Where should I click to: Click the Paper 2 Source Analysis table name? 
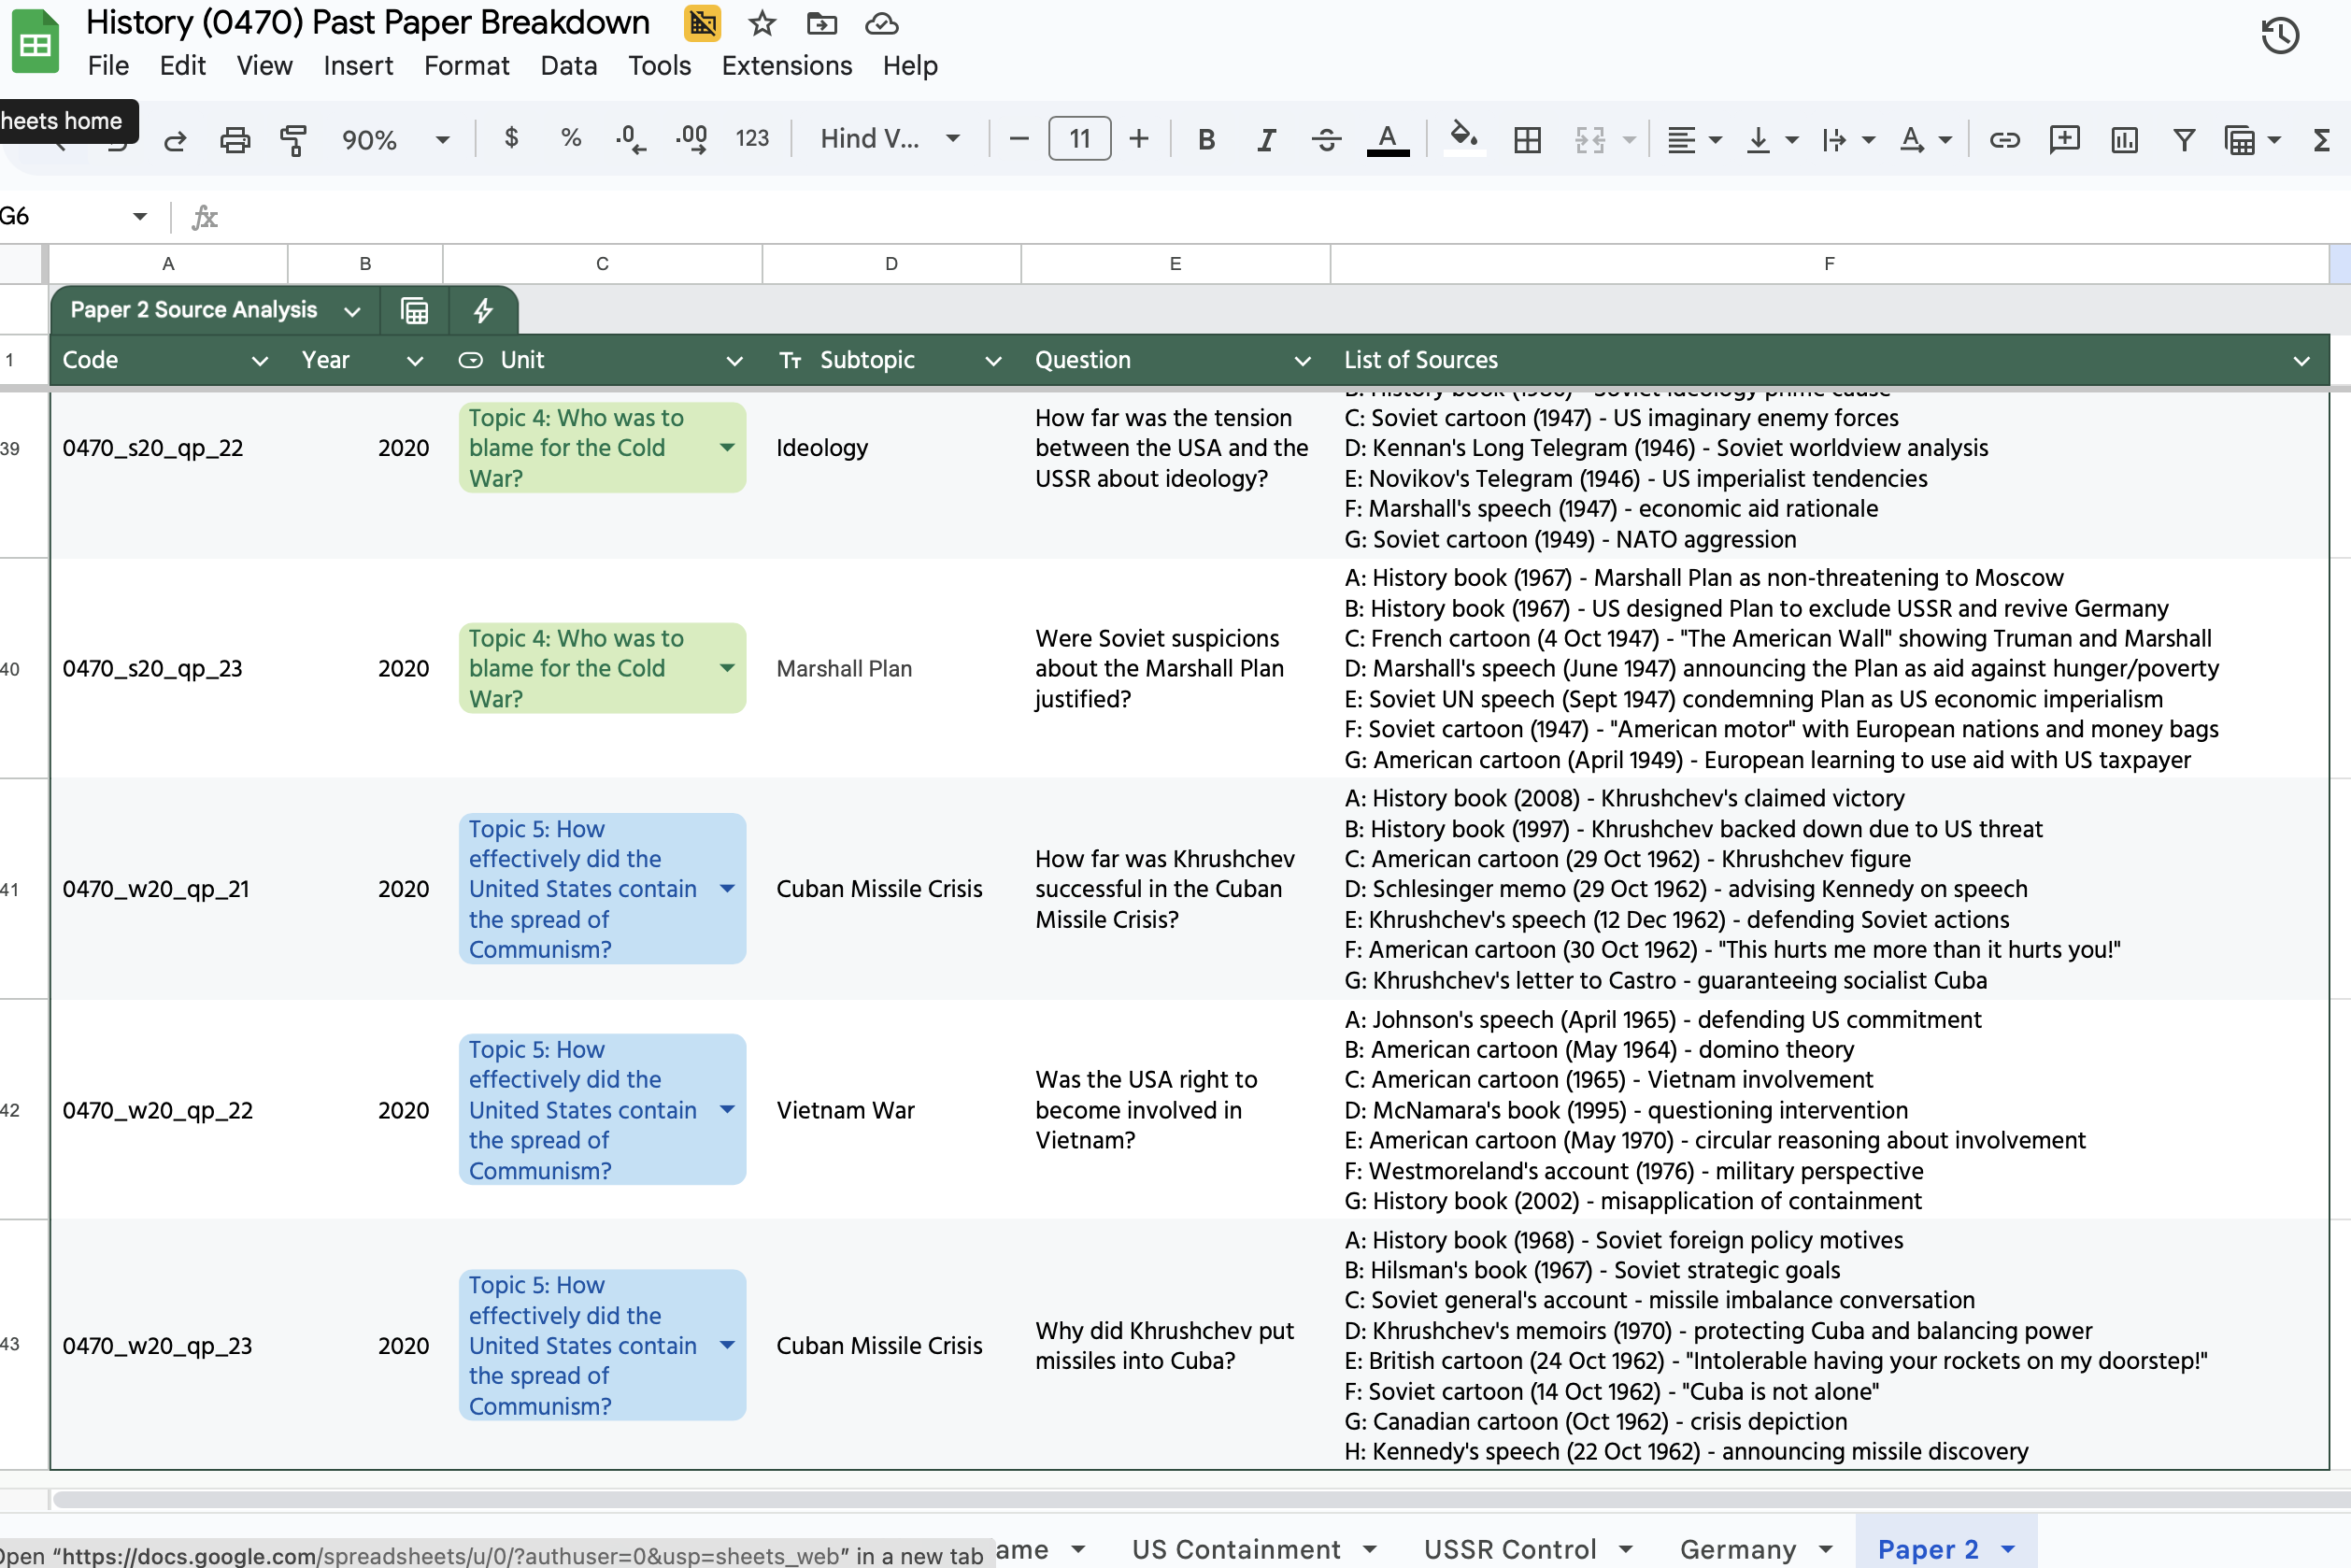pos(194,310)
